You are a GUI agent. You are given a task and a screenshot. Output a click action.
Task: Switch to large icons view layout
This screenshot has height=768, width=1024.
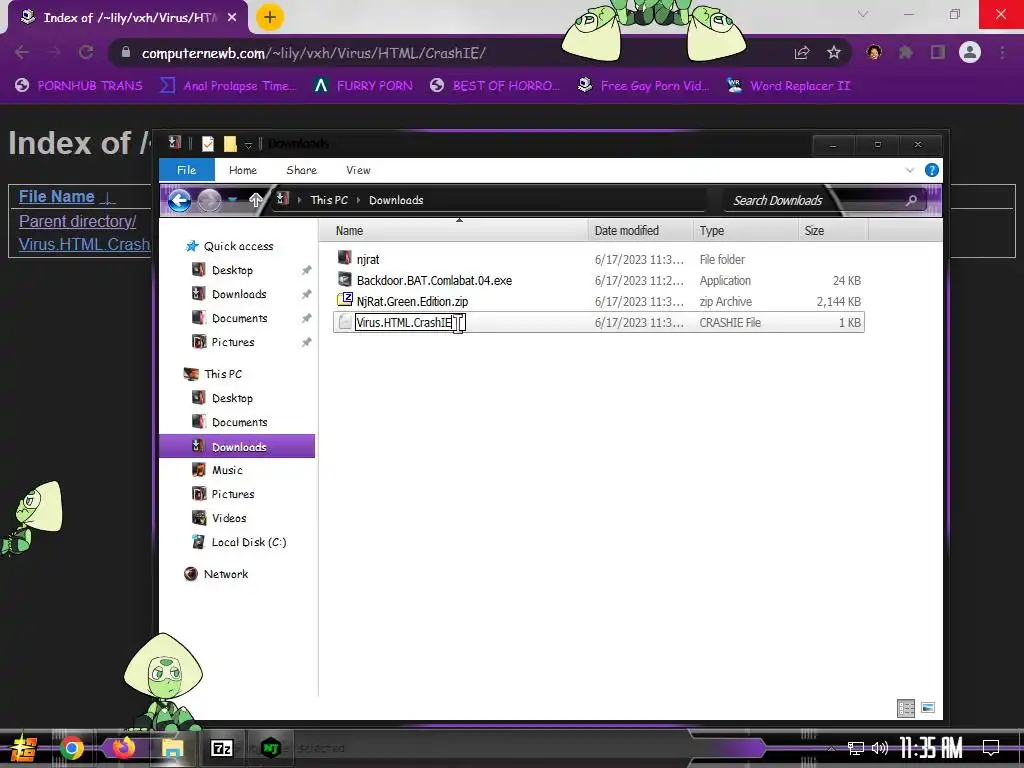pyautogui.click(x=928, y=708)
